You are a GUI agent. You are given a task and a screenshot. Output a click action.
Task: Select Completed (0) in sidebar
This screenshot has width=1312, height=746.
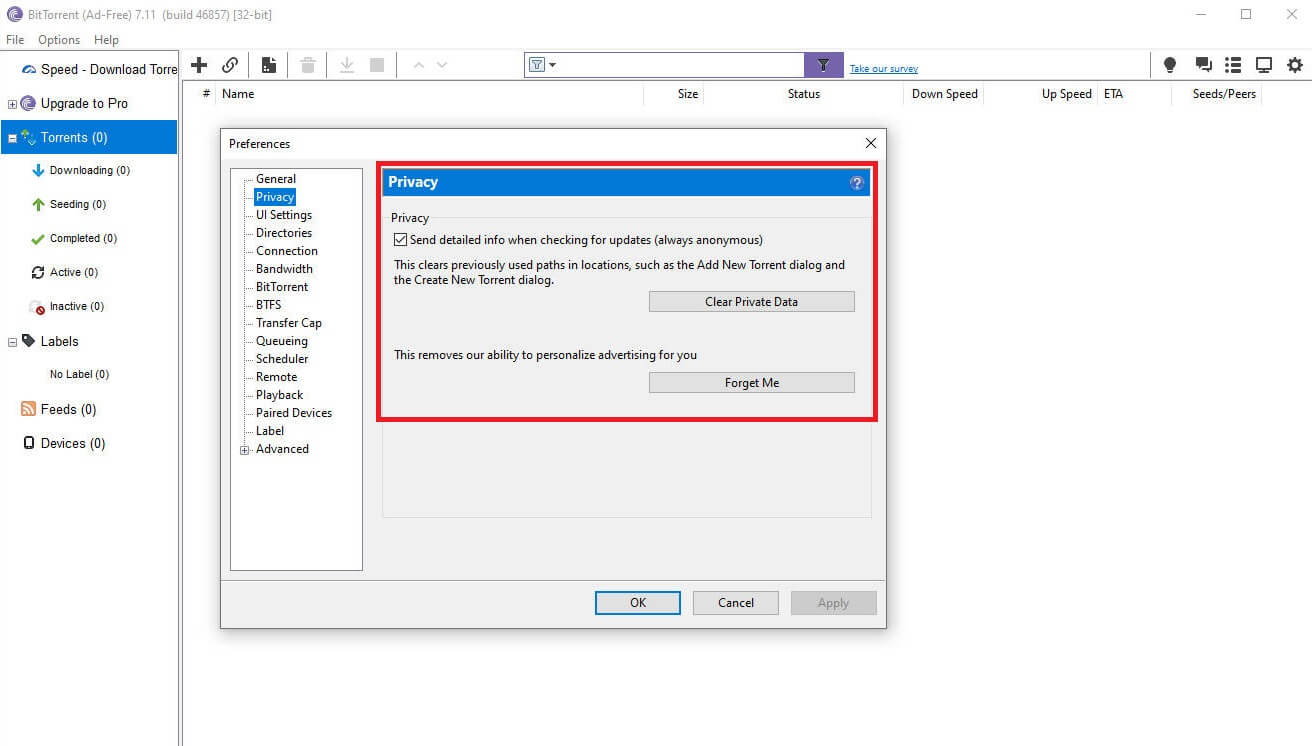coord(83,239)
